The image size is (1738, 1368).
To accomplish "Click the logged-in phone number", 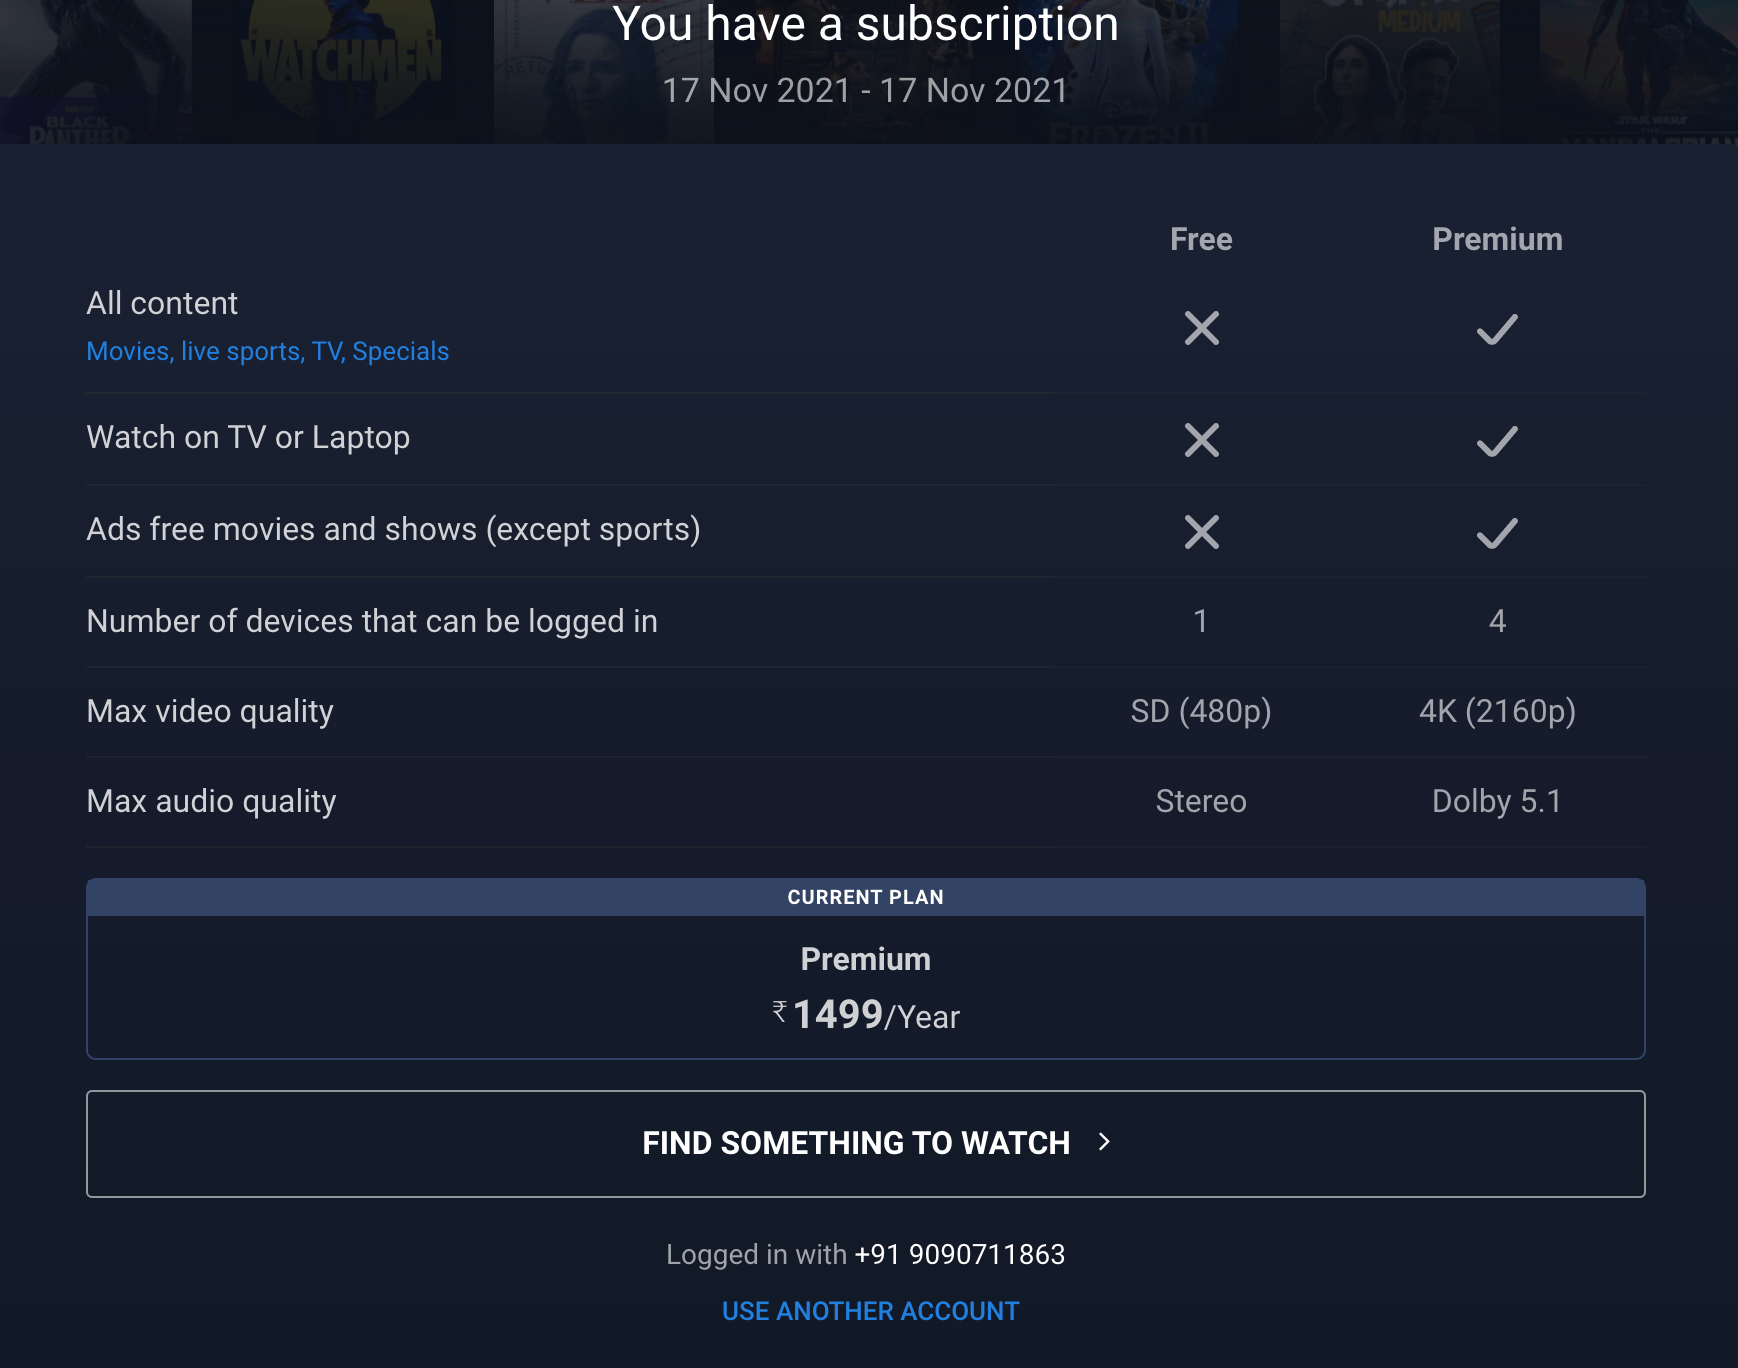I will 959,1254.
